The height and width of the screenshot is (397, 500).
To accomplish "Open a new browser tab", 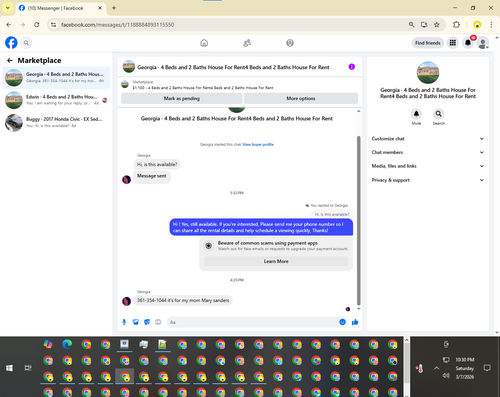I will coord(114,8).
